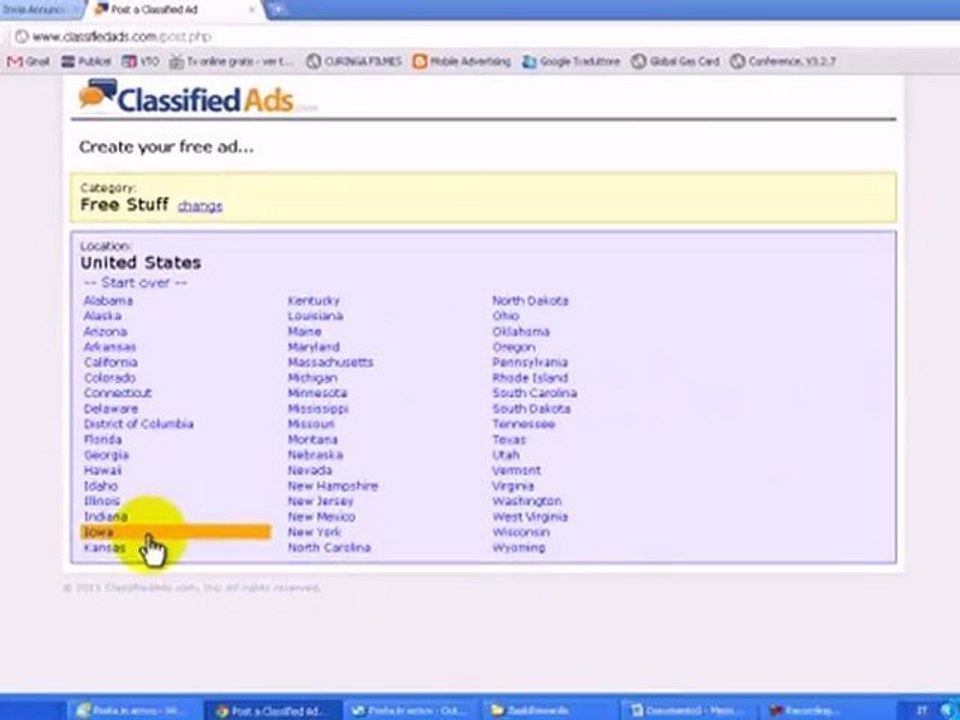Pick Utah in the location list
The image size is (960, 720).
click(x=506, y=455)
